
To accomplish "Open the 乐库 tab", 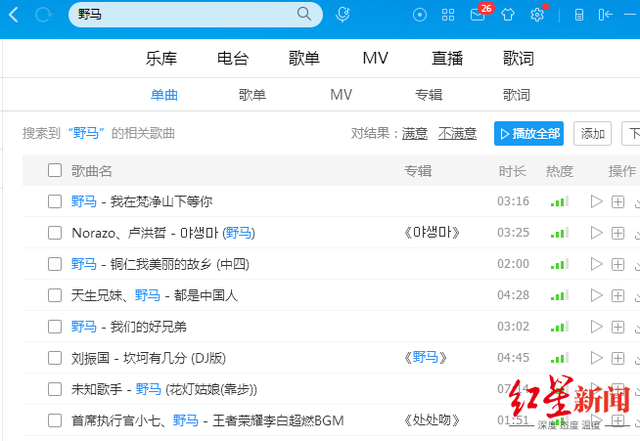I will click(161, 58).
